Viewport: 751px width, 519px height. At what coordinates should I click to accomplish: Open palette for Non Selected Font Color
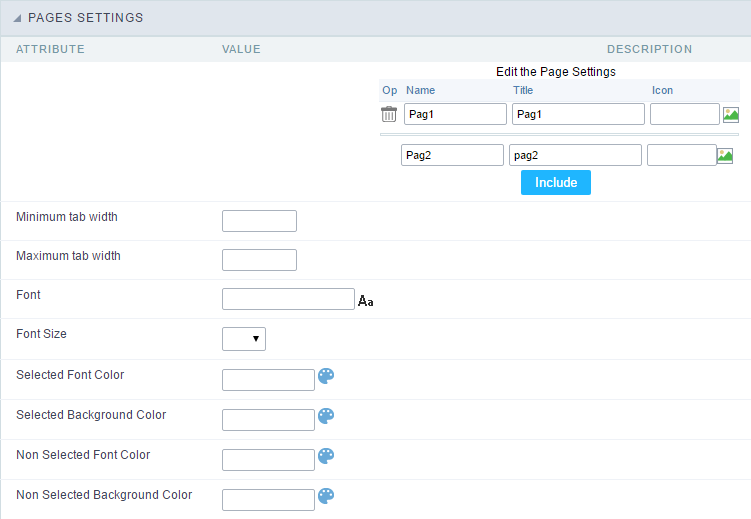(326, 456)
